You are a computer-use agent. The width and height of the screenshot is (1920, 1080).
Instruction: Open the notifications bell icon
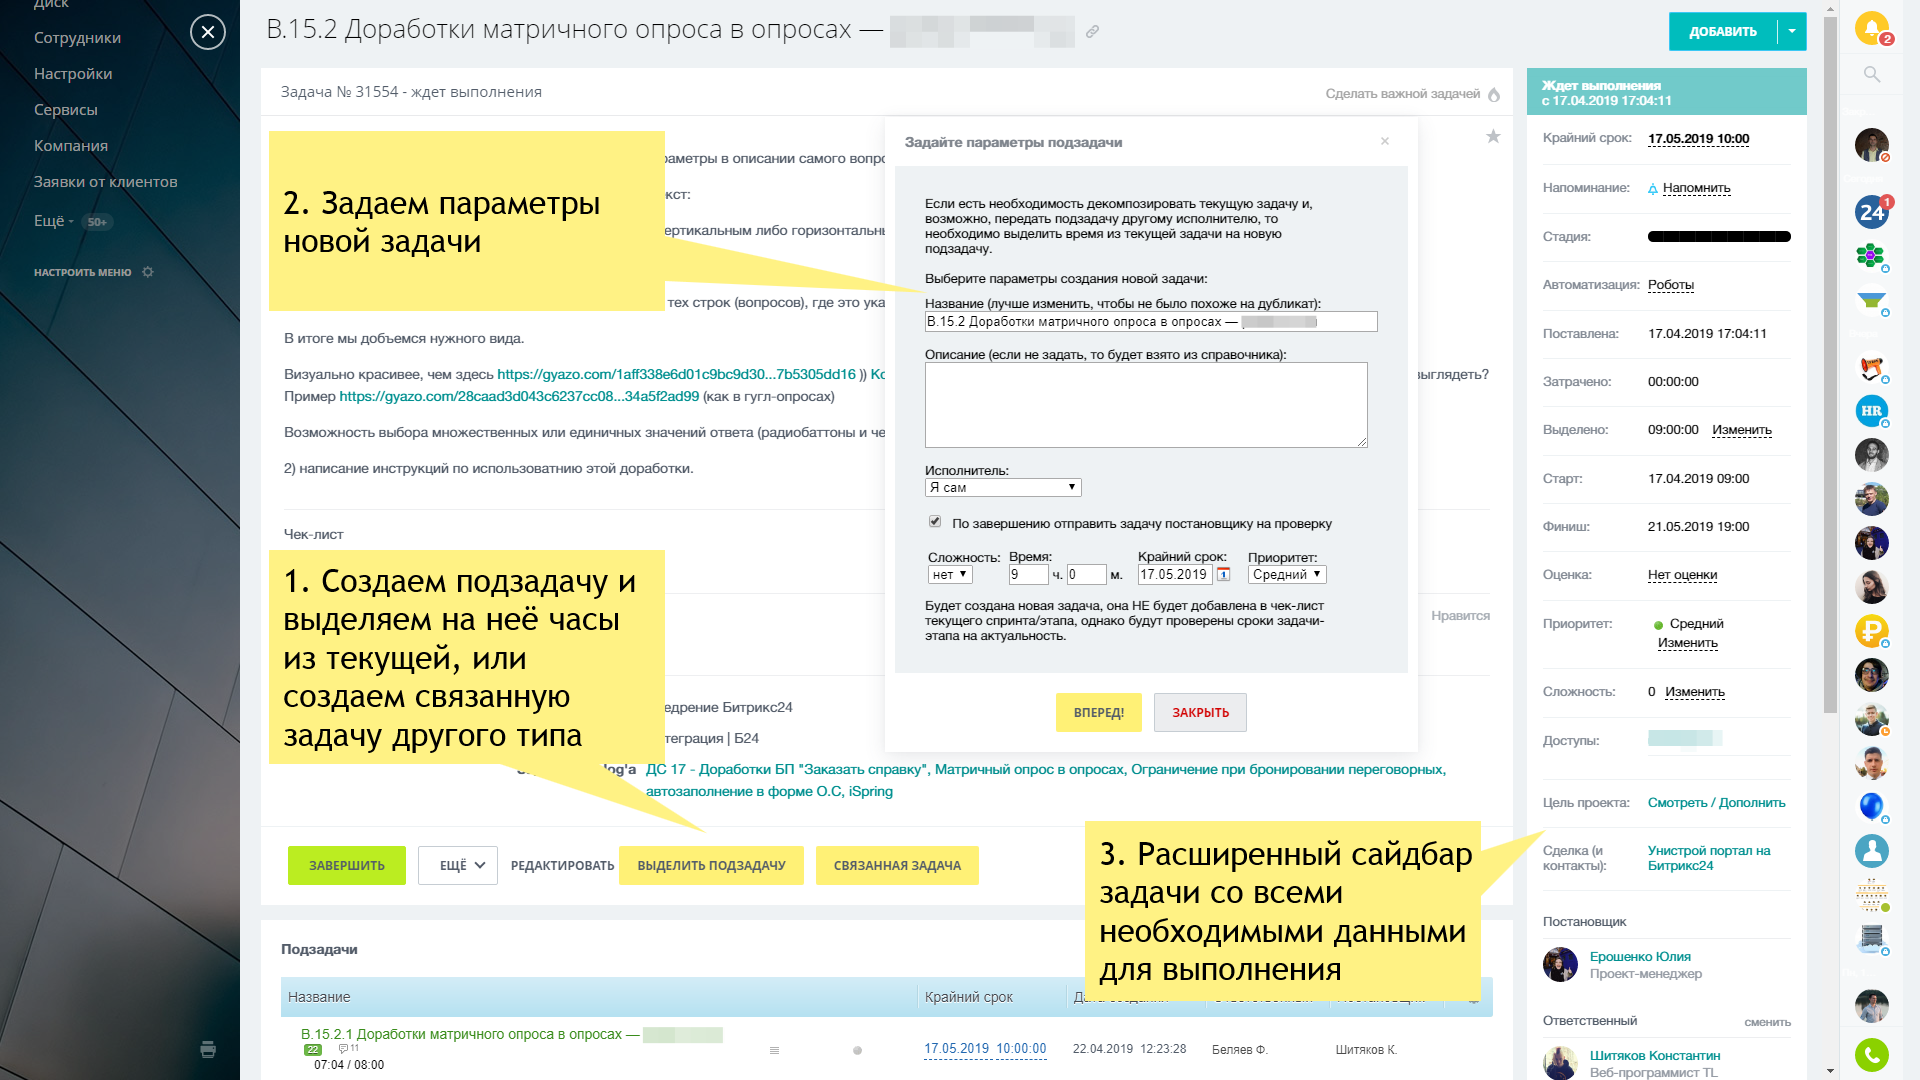[1871, 27]
